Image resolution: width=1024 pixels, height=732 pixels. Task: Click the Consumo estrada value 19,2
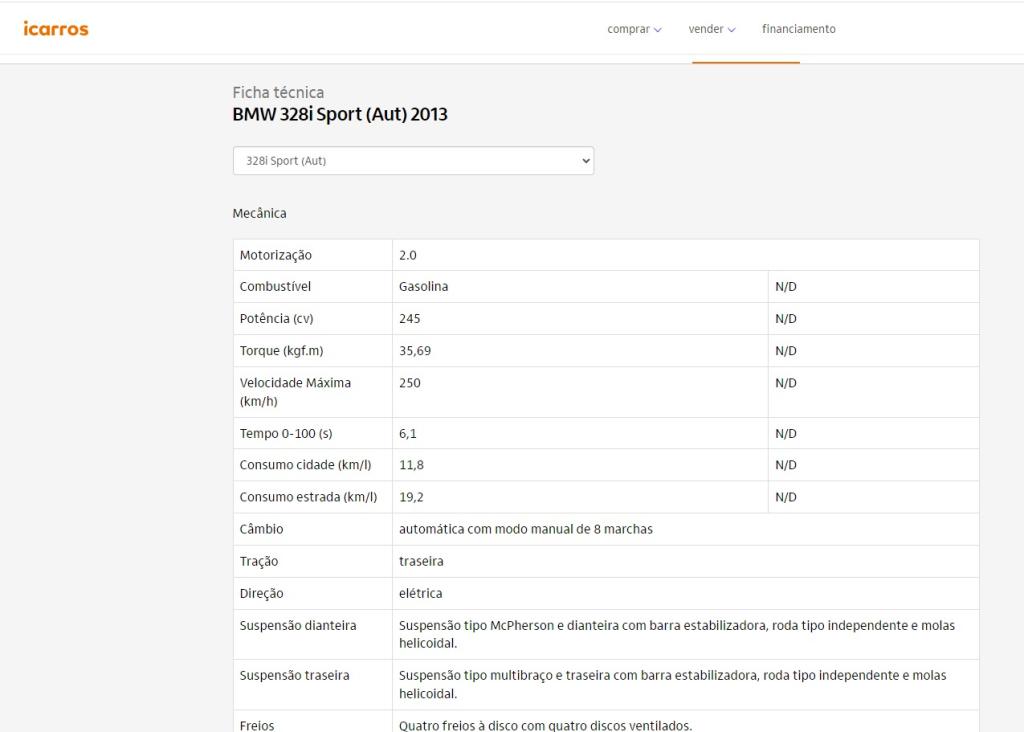(411, 497)
